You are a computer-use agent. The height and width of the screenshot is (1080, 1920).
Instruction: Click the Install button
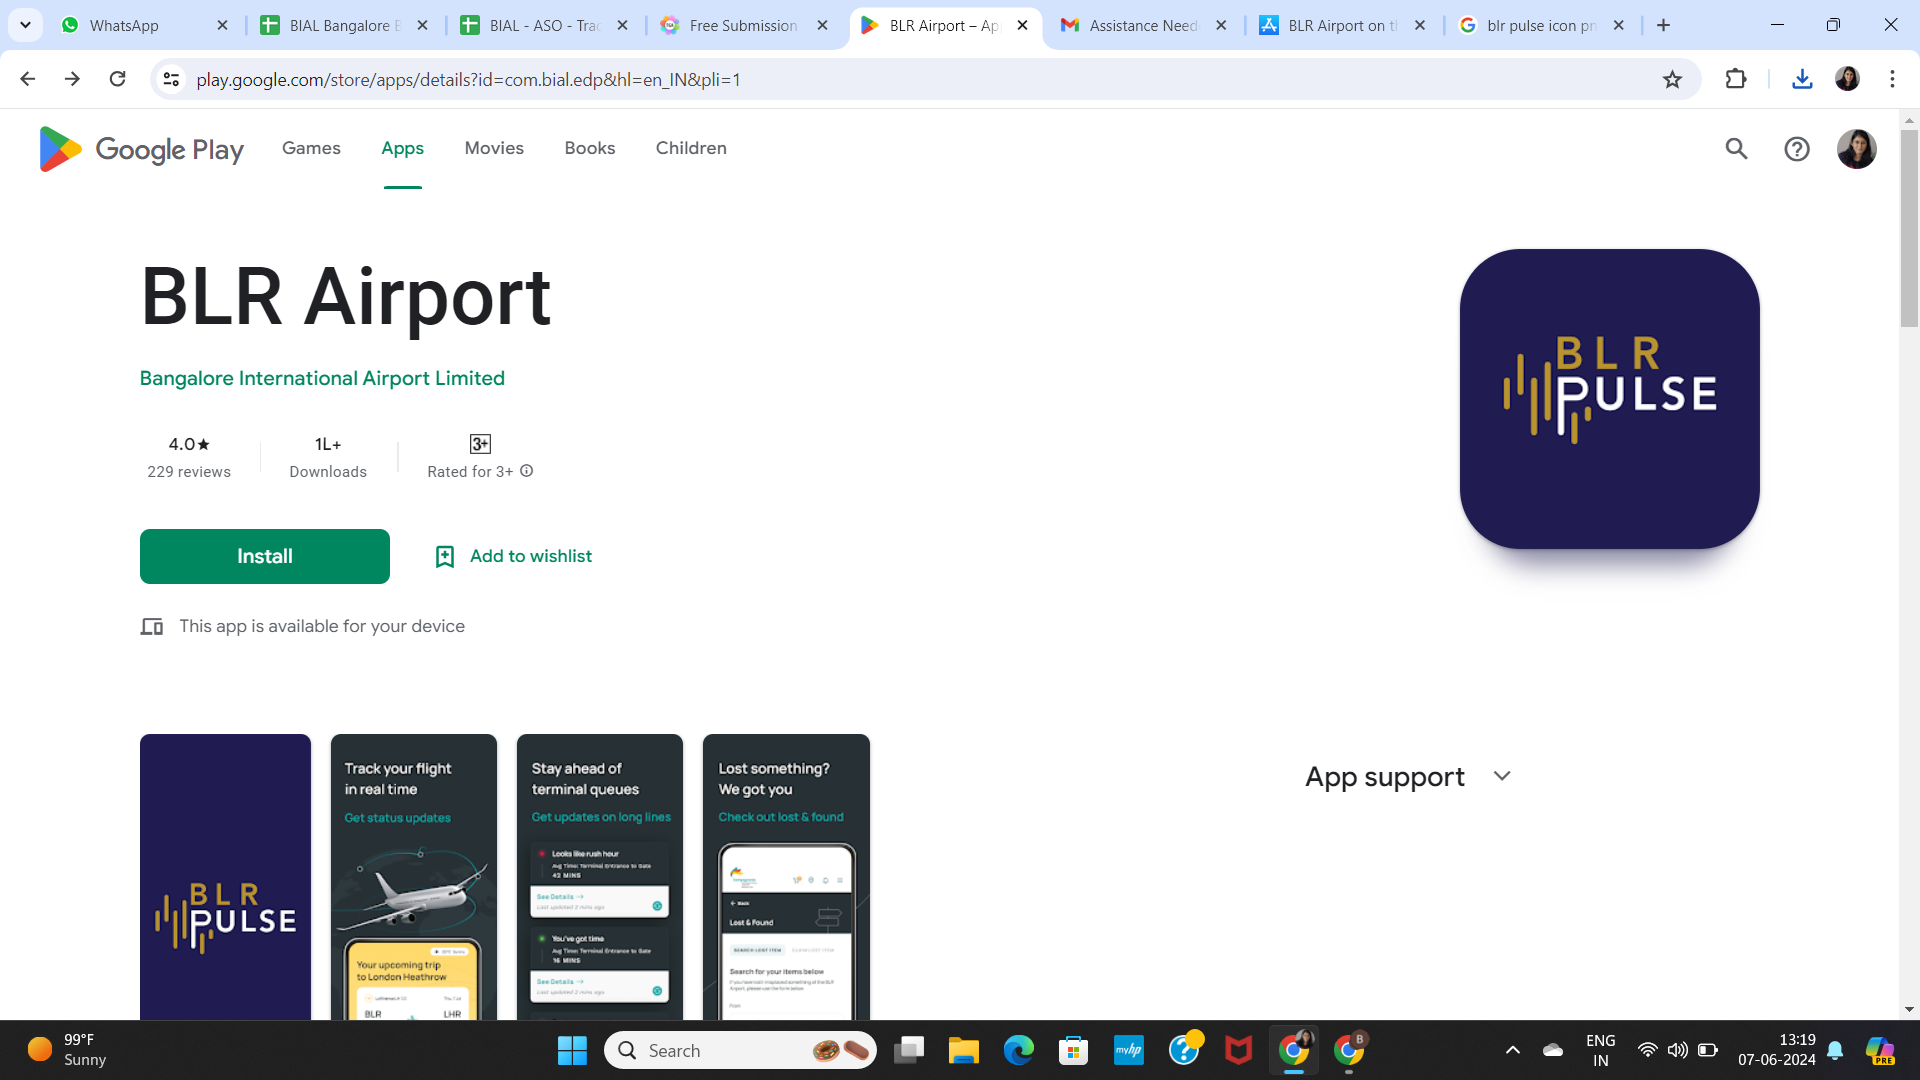point(265,556)
